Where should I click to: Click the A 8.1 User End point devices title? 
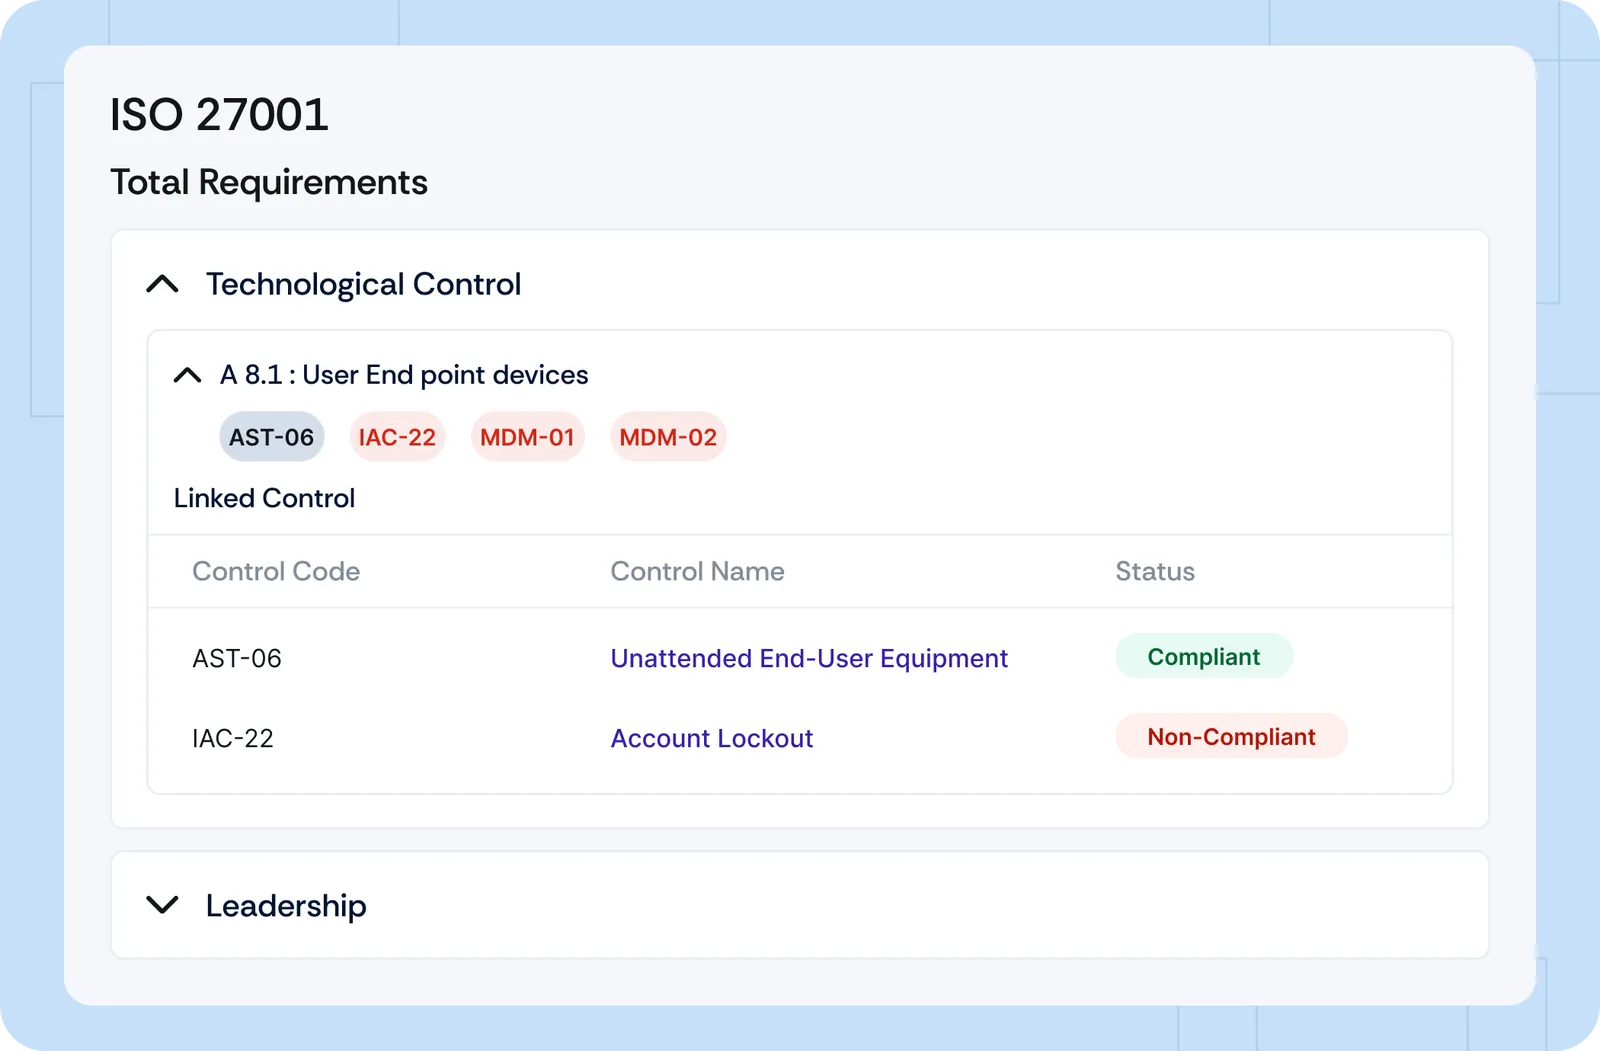[404, 375]
